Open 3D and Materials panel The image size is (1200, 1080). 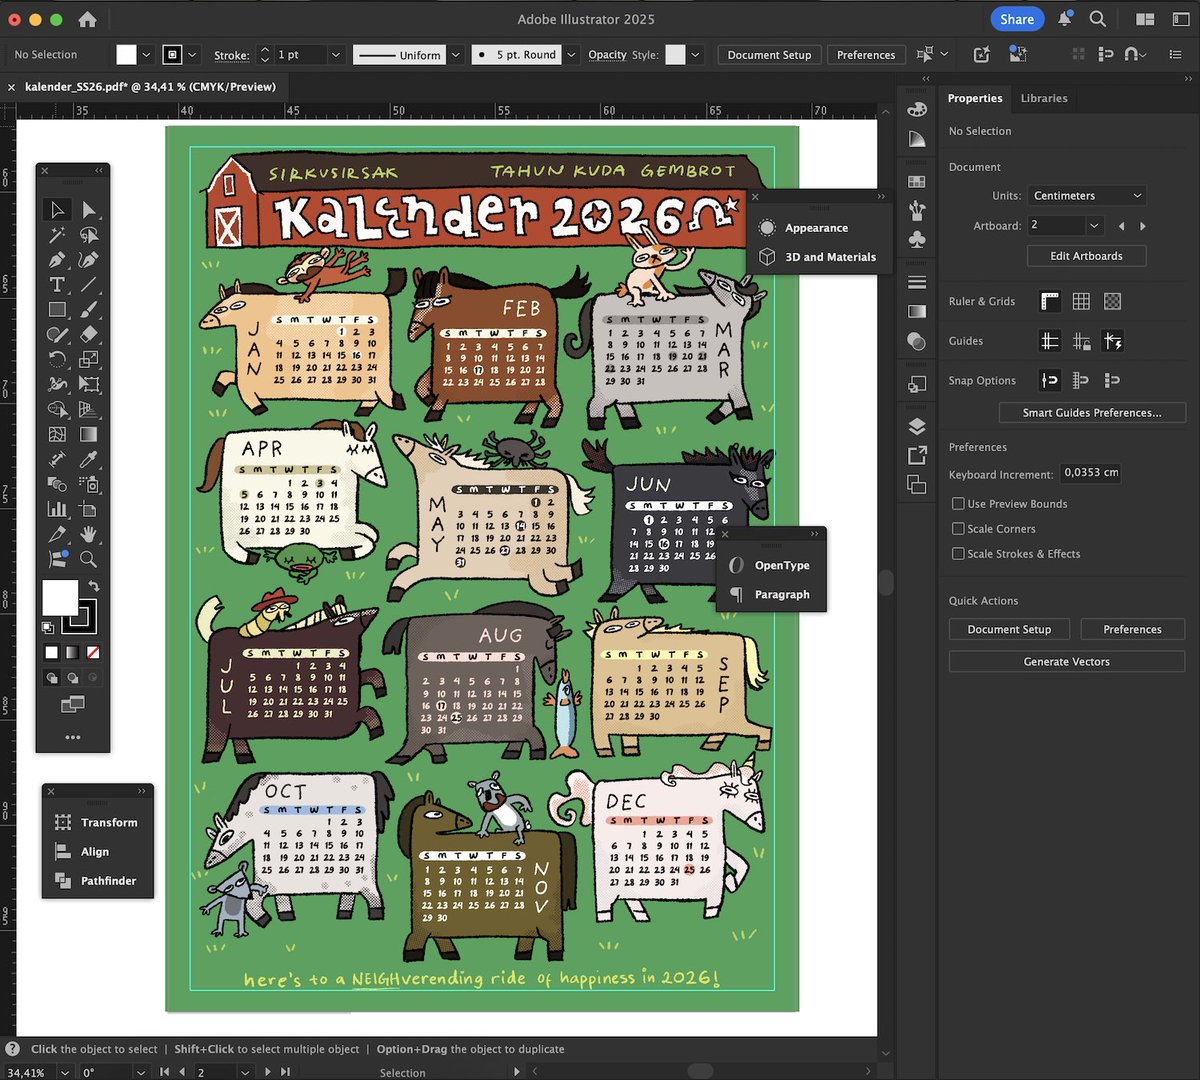pos(817,257)
